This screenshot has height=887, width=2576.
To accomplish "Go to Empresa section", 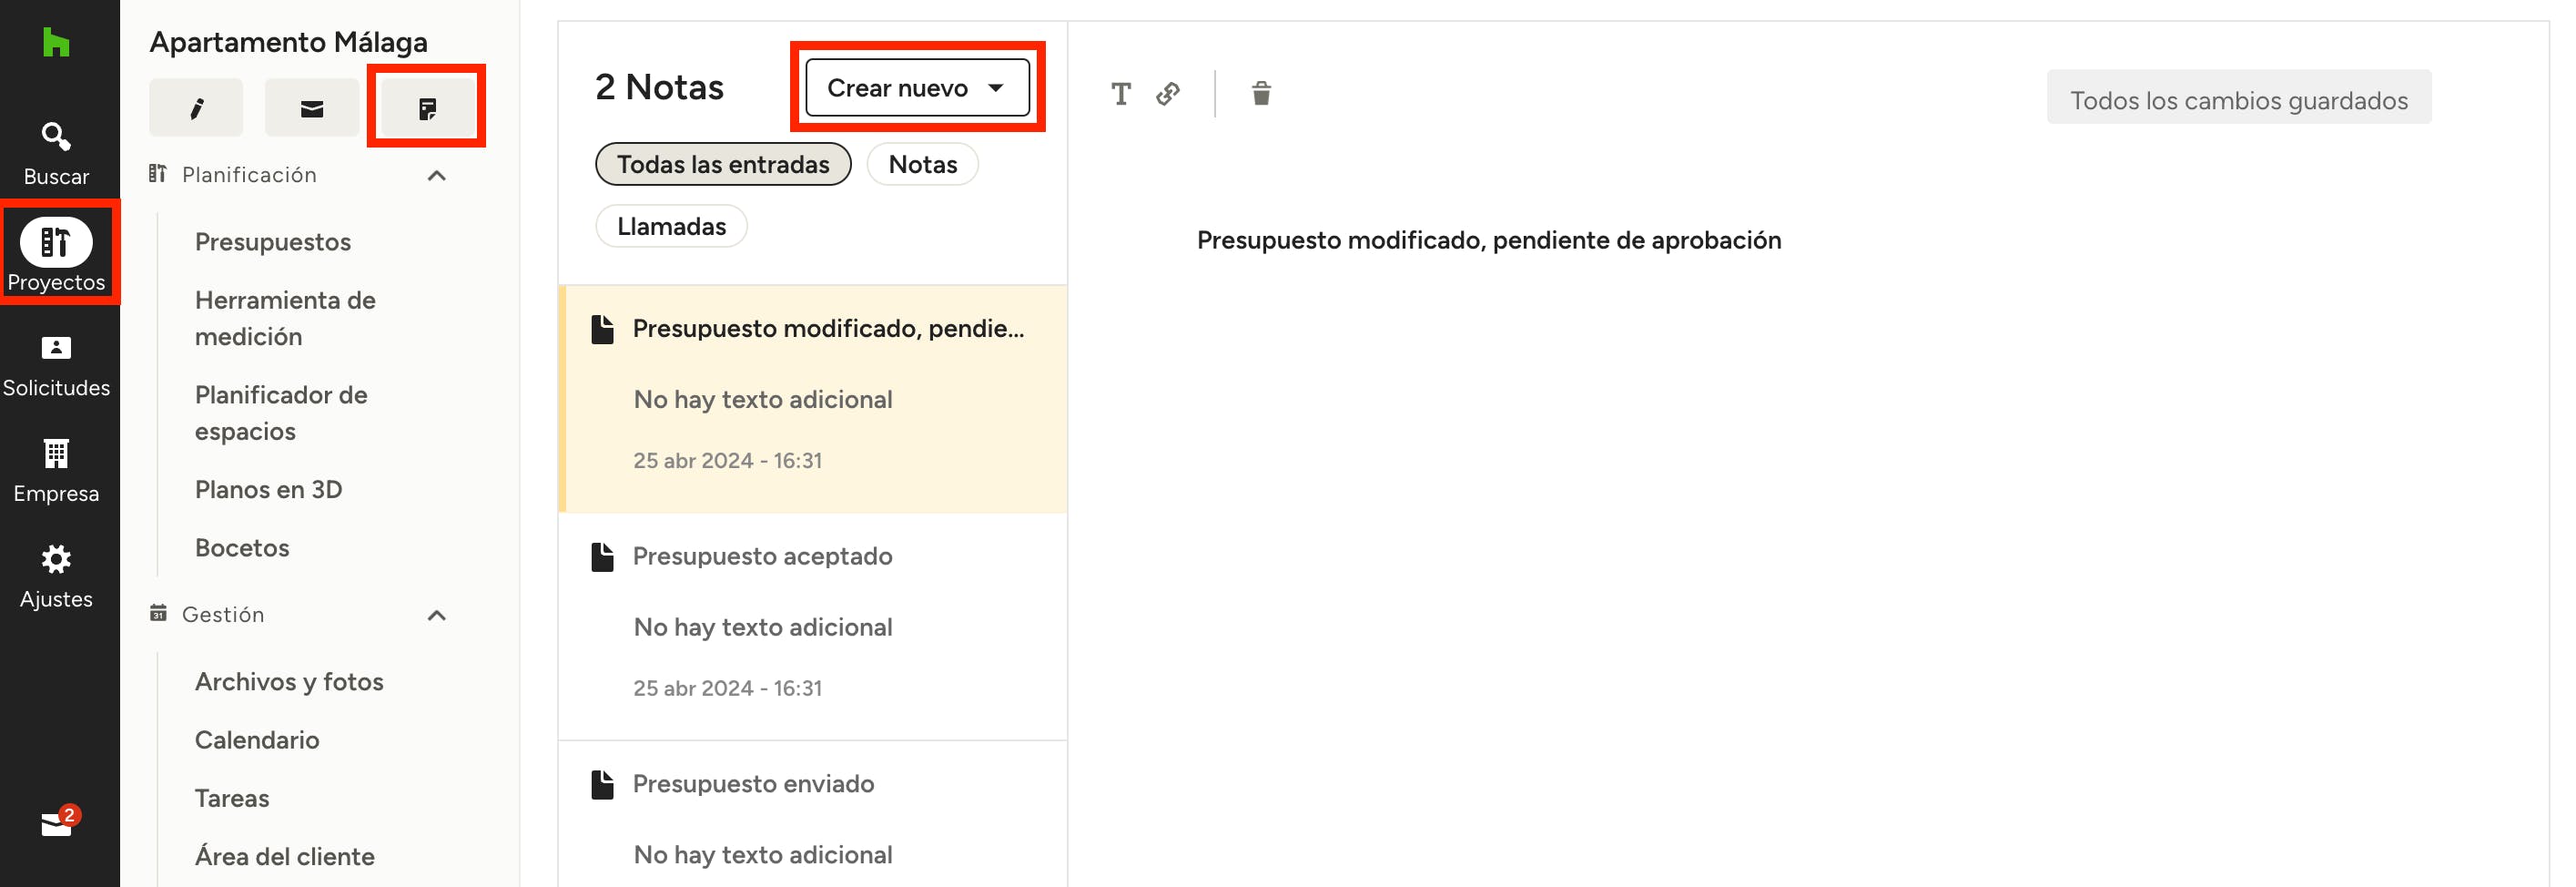I will click(x=56, y=471).
